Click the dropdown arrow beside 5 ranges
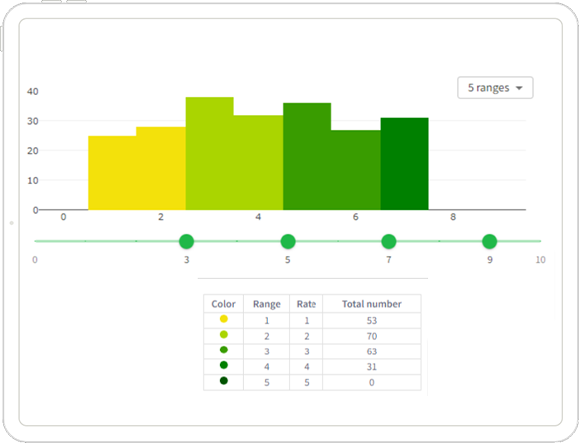This screenshot has width=579, height=443. pos(519,88)
